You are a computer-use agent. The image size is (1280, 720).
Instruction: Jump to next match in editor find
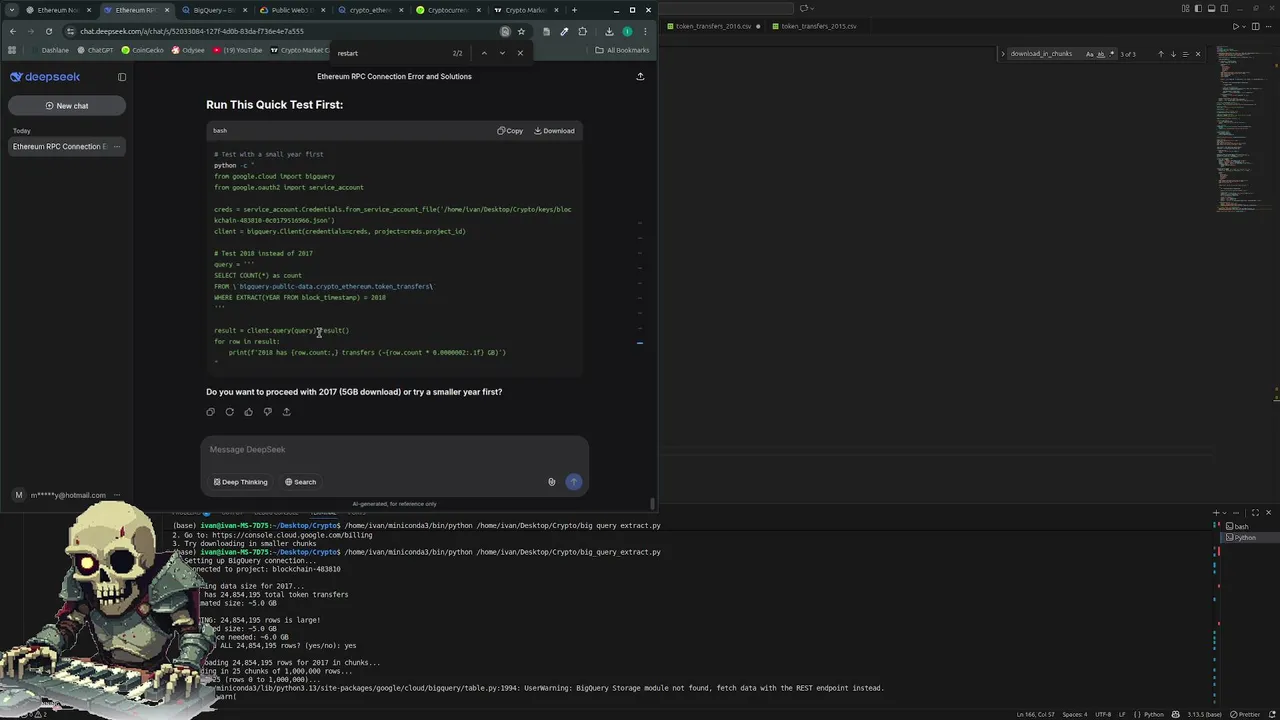coord(1174,54)
